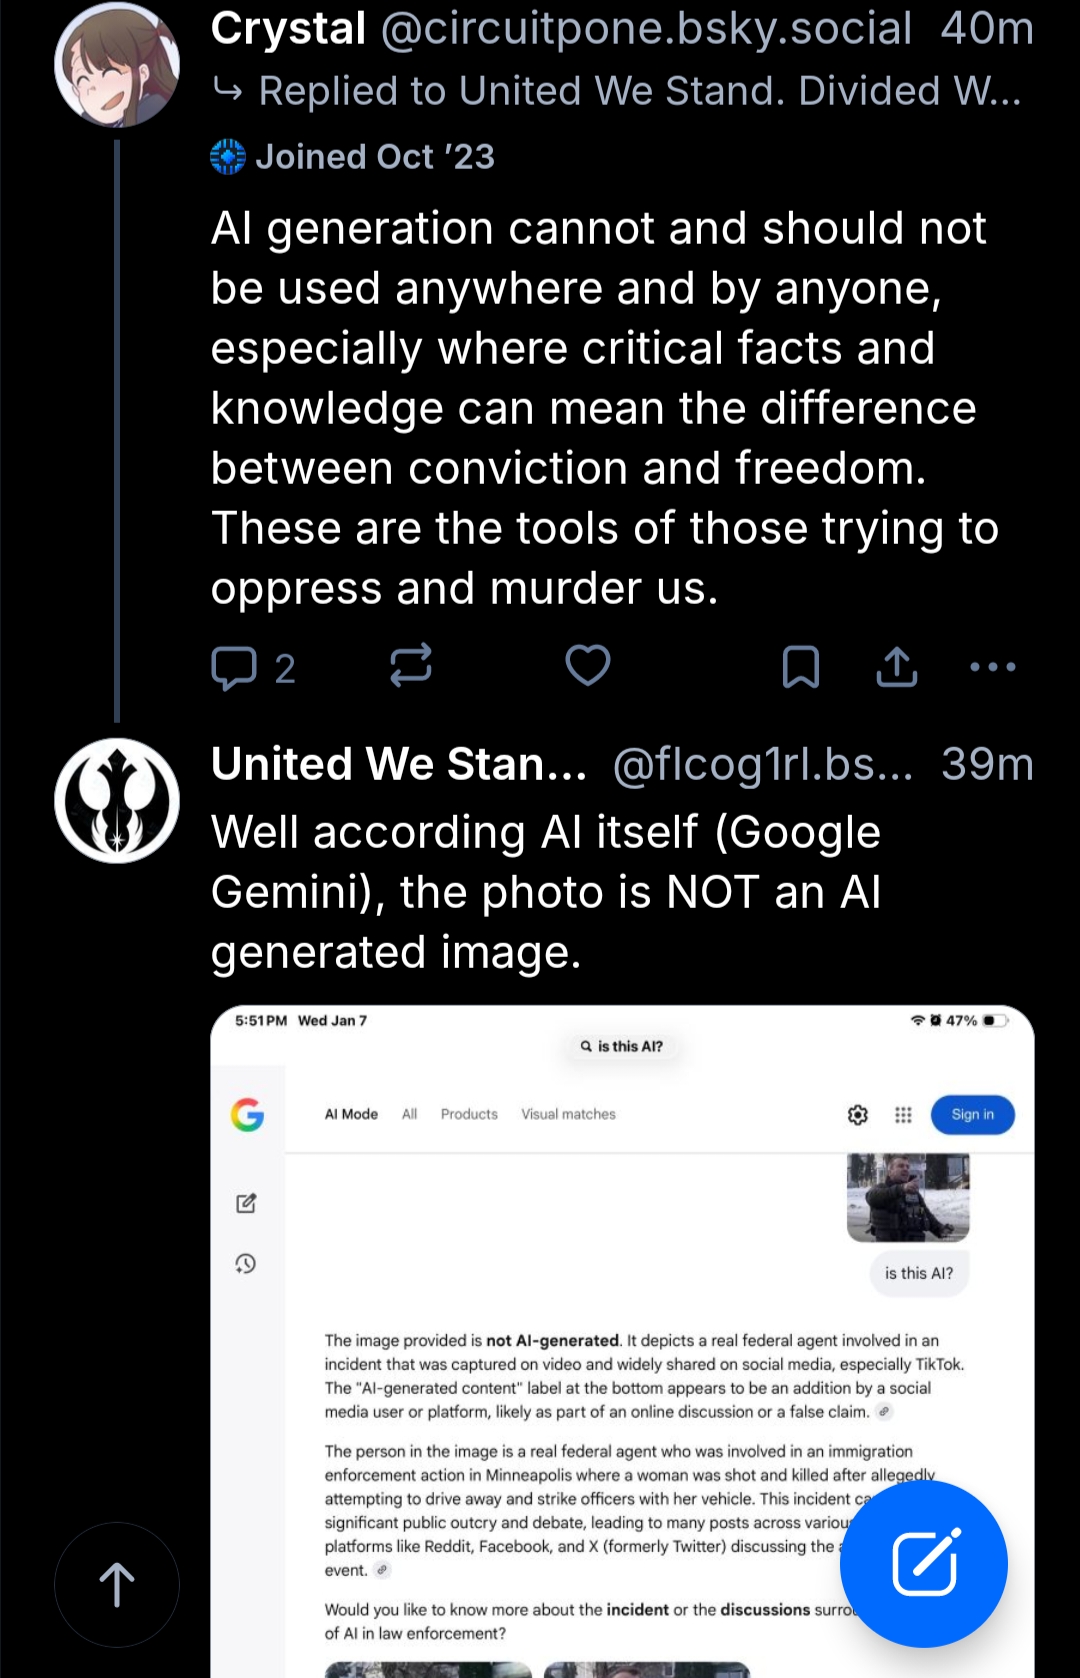The width and height of the screenshot is (1080, 1678).
Task: Open replies on Crystal's post
Action: pos(252,668)
